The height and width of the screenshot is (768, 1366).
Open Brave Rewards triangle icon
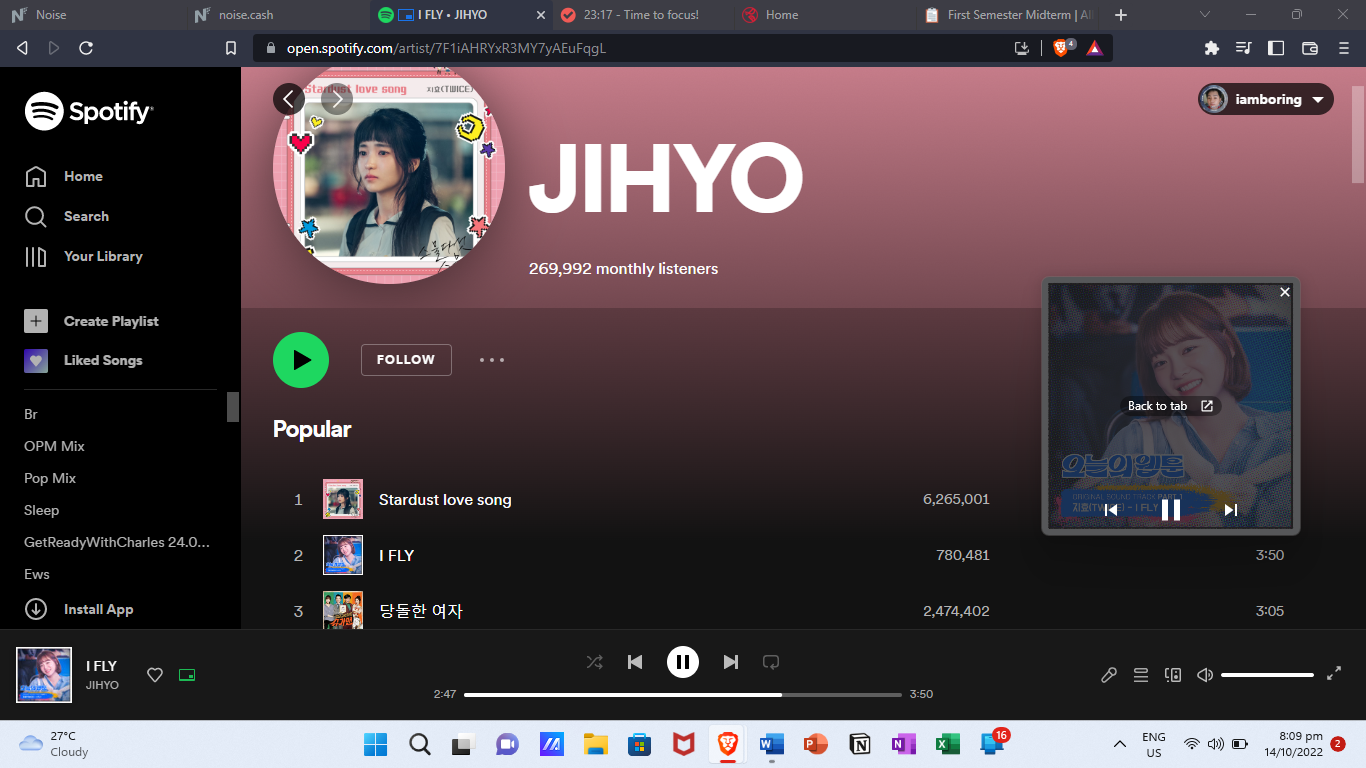[1095, 48]
